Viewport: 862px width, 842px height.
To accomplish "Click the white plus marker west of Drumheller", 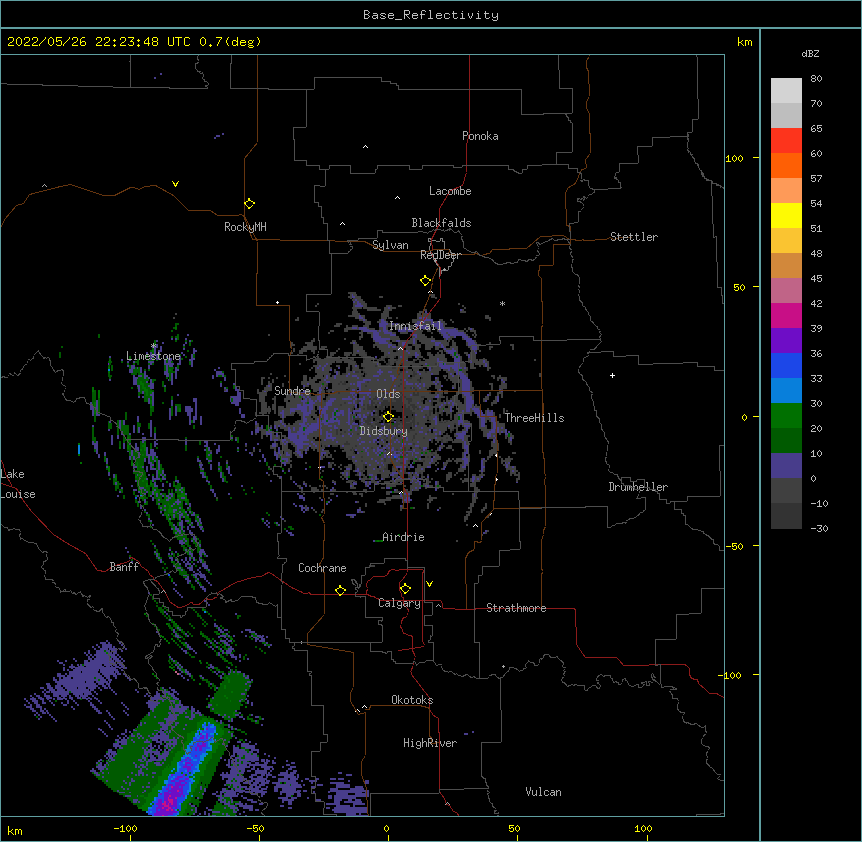I will (612, 375).
